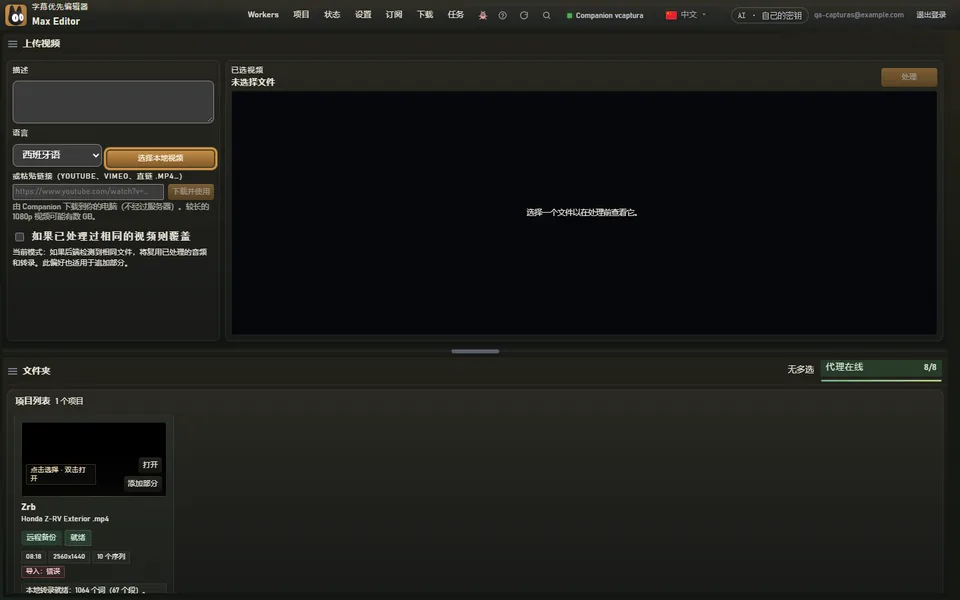960x600 pixels.
Task: Toggle the hamburger icon beside 文件夹
Action: [x=12, y=371]
